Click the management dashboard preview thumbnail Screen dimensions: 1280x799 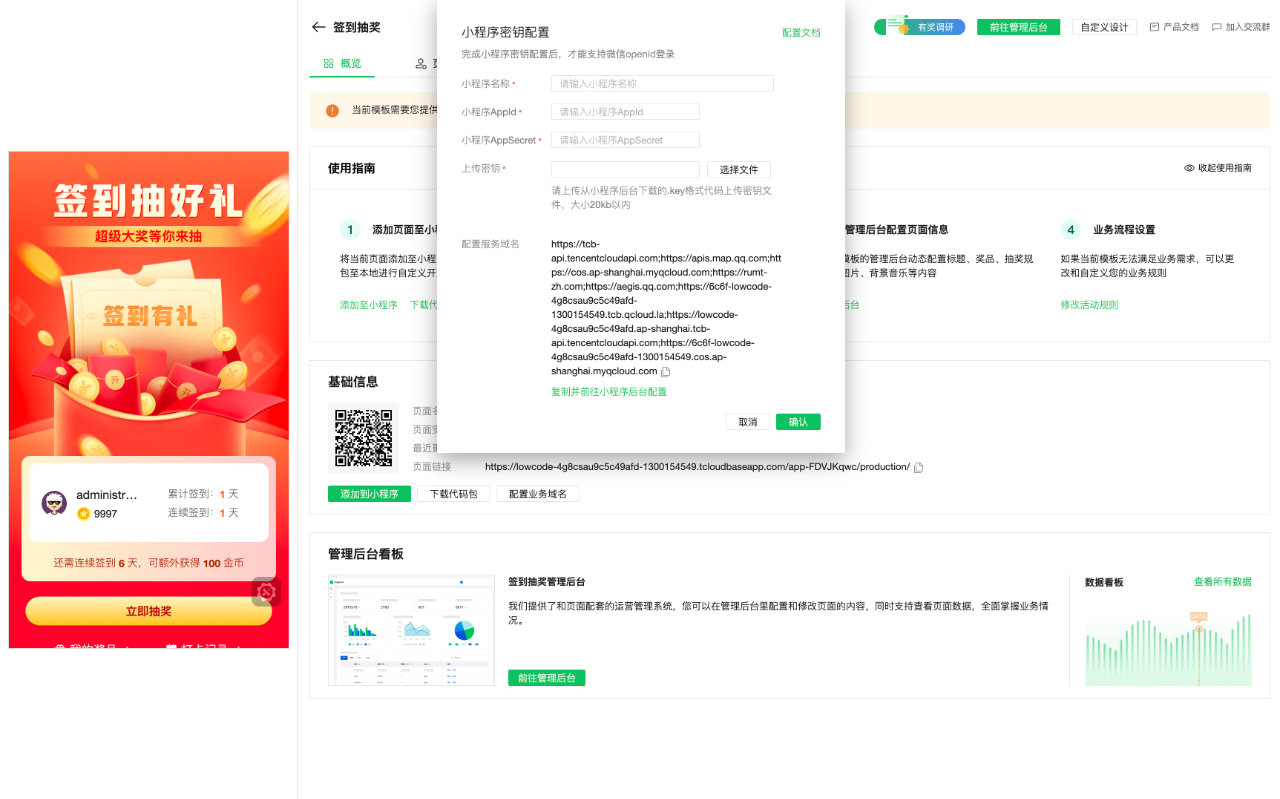coord(411,630)
